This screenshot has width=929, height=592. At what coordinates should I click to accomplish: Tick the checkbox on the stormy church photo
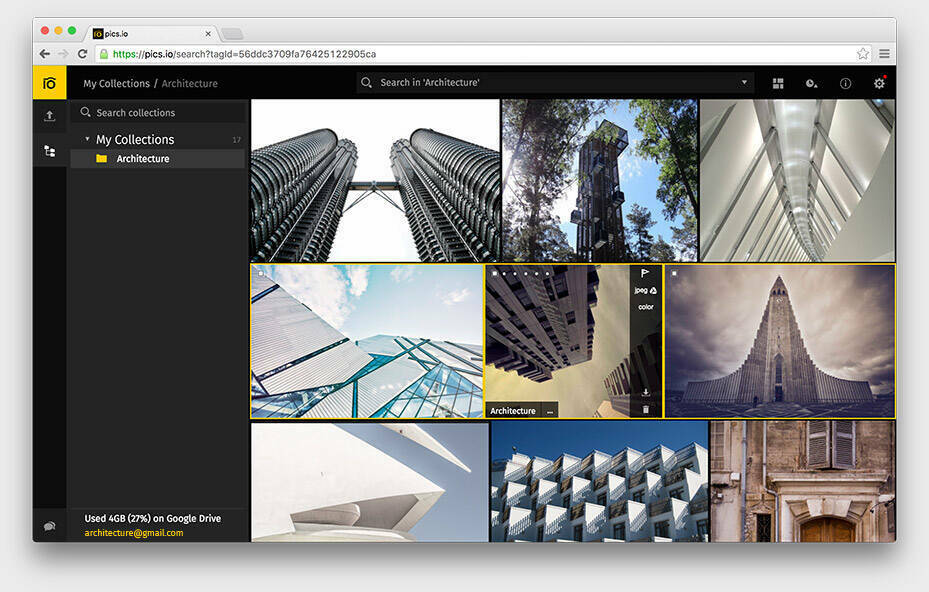pos(674,273)
